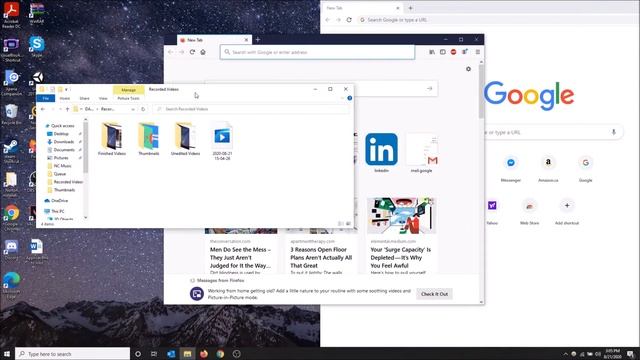Click Chrome icon in taskbar
The height and width of the screenshot is (360, 640).
[x=220, y=354]
